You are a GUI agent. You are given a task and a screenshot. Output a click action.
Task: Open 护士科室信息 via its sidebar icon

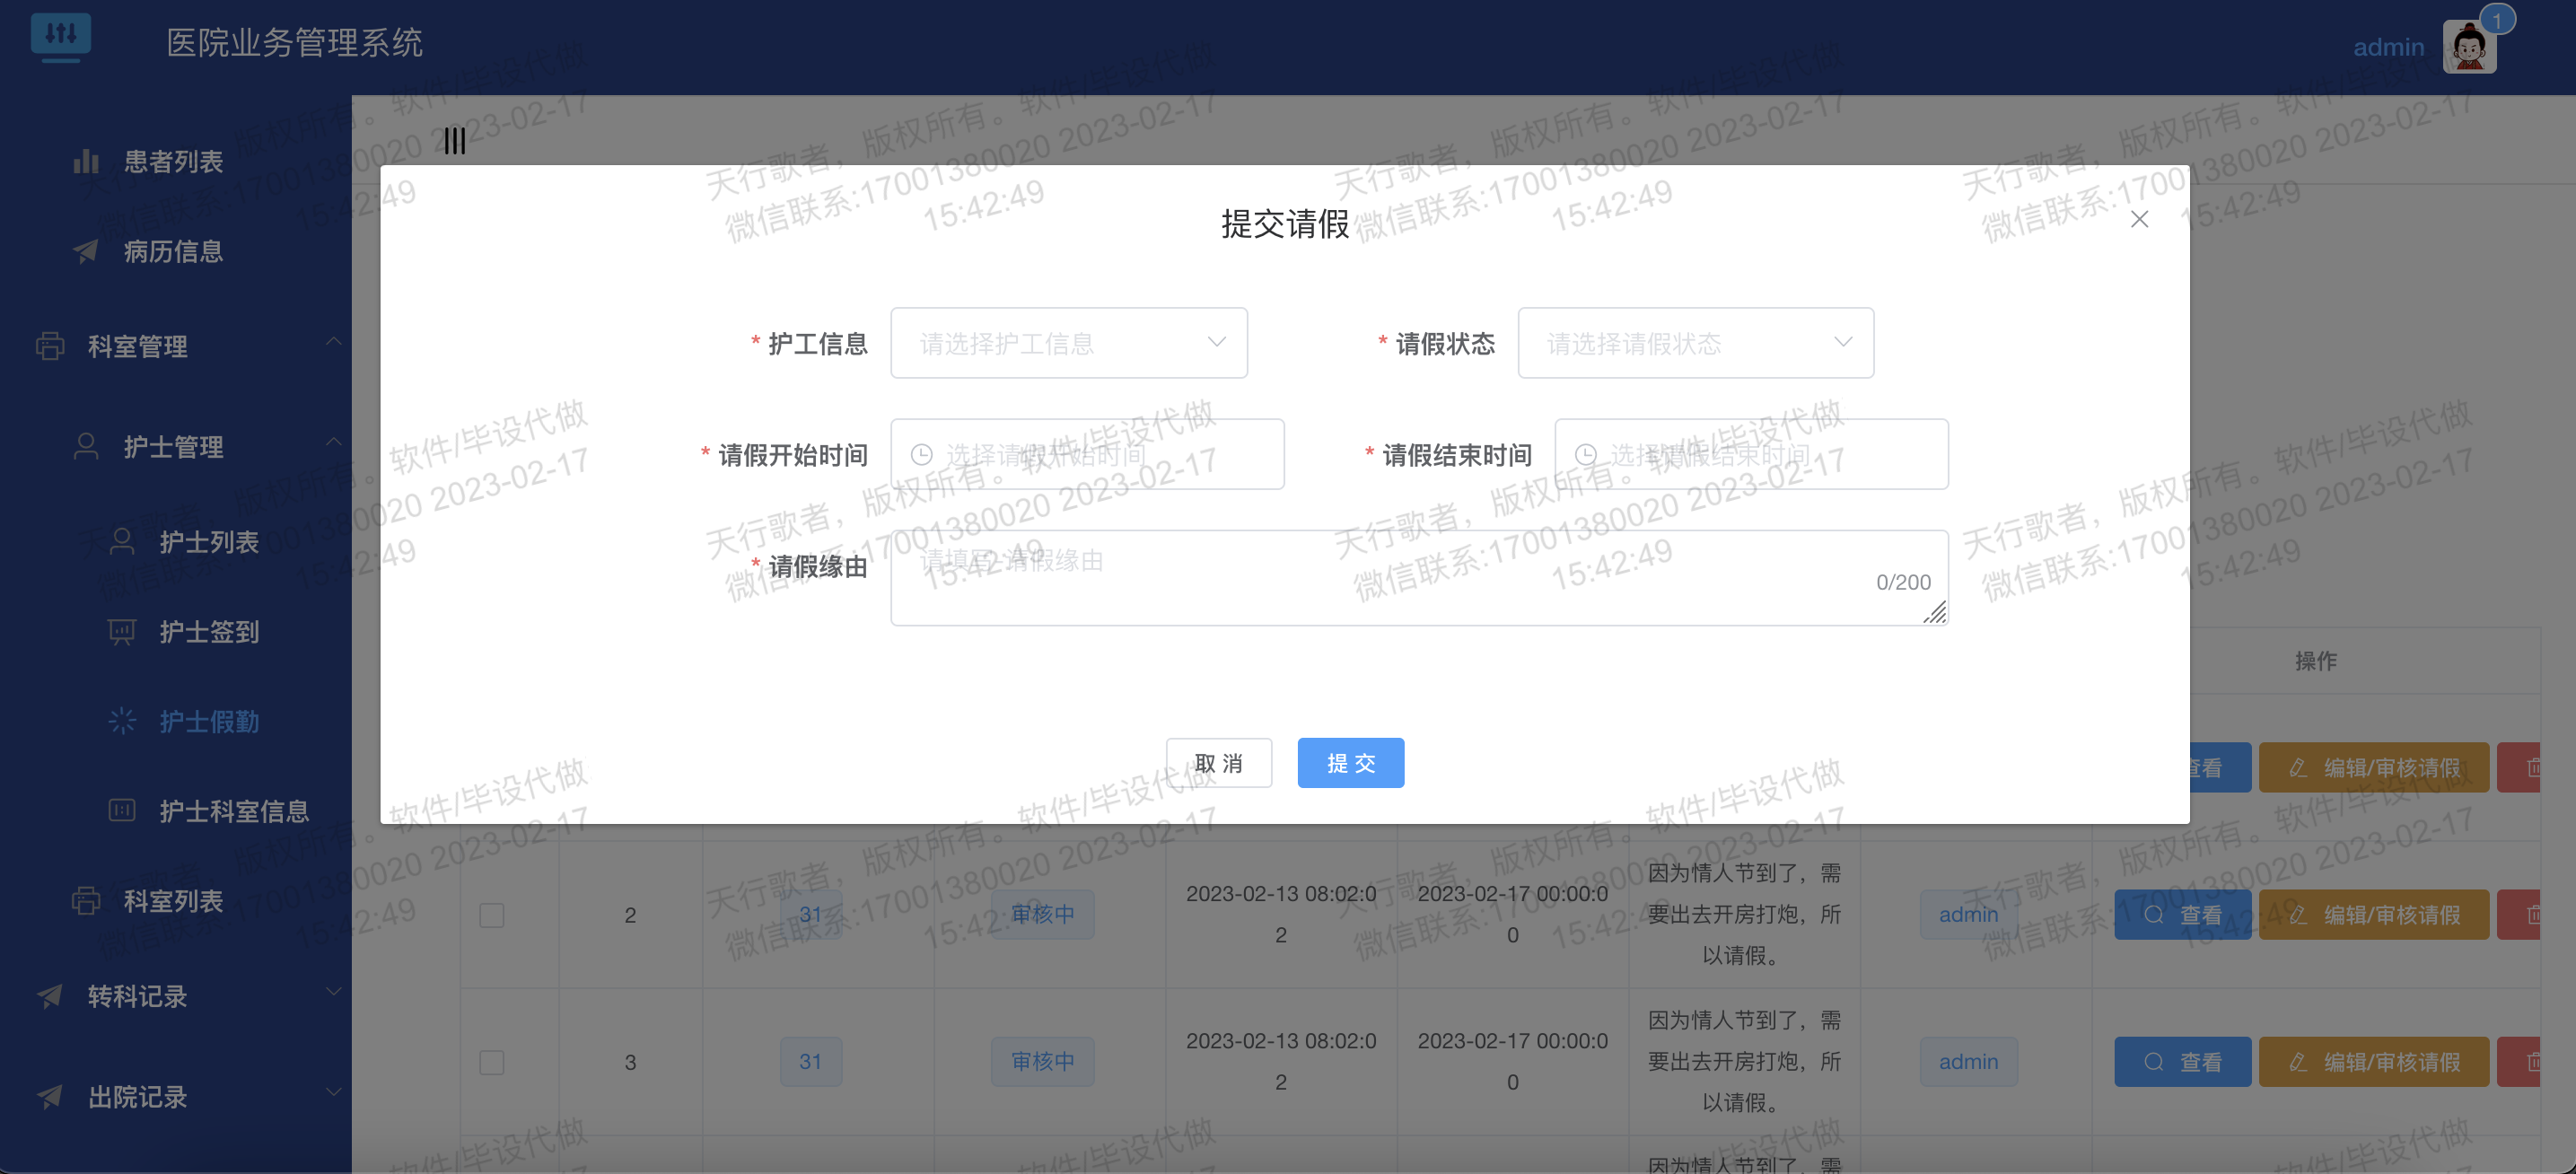[121, 810]
